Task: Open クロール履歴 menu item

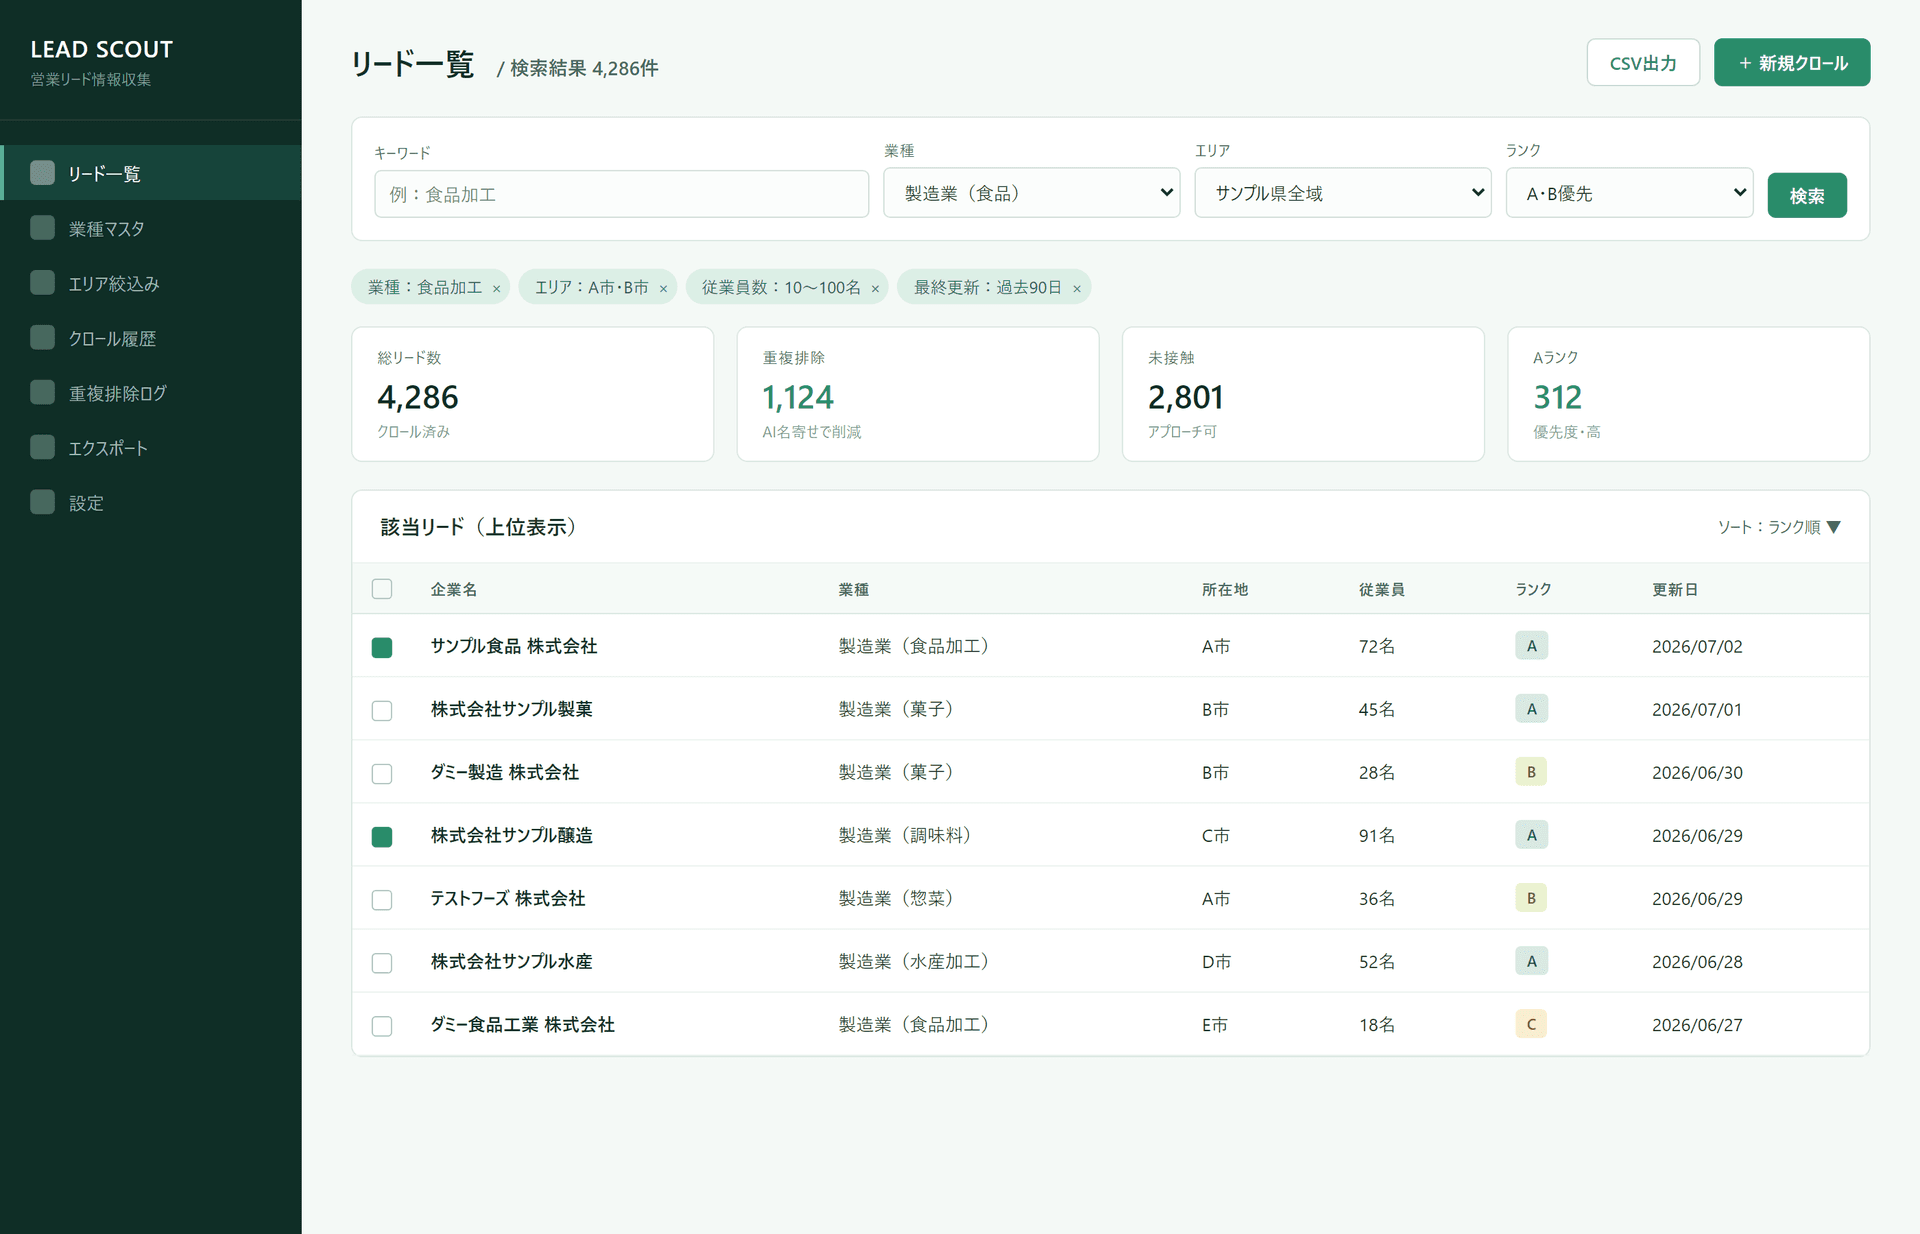Action: click(x=152, y=338)
